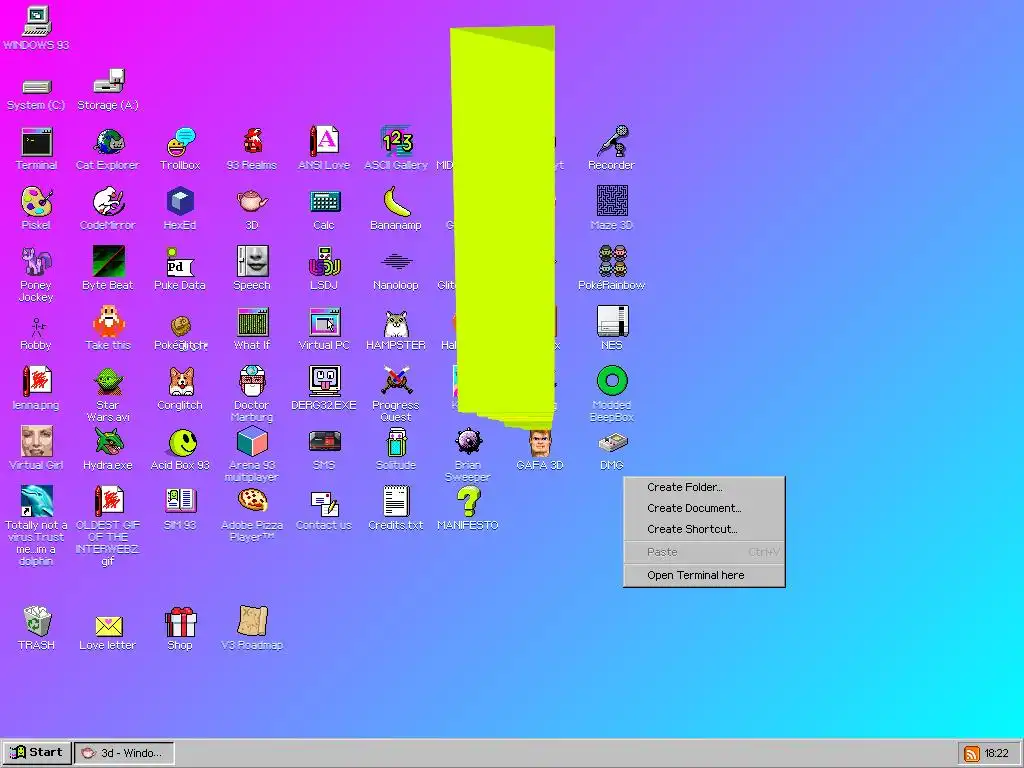Select Open Terminal here
The image size is (1024, 768).
coord(704,575)
